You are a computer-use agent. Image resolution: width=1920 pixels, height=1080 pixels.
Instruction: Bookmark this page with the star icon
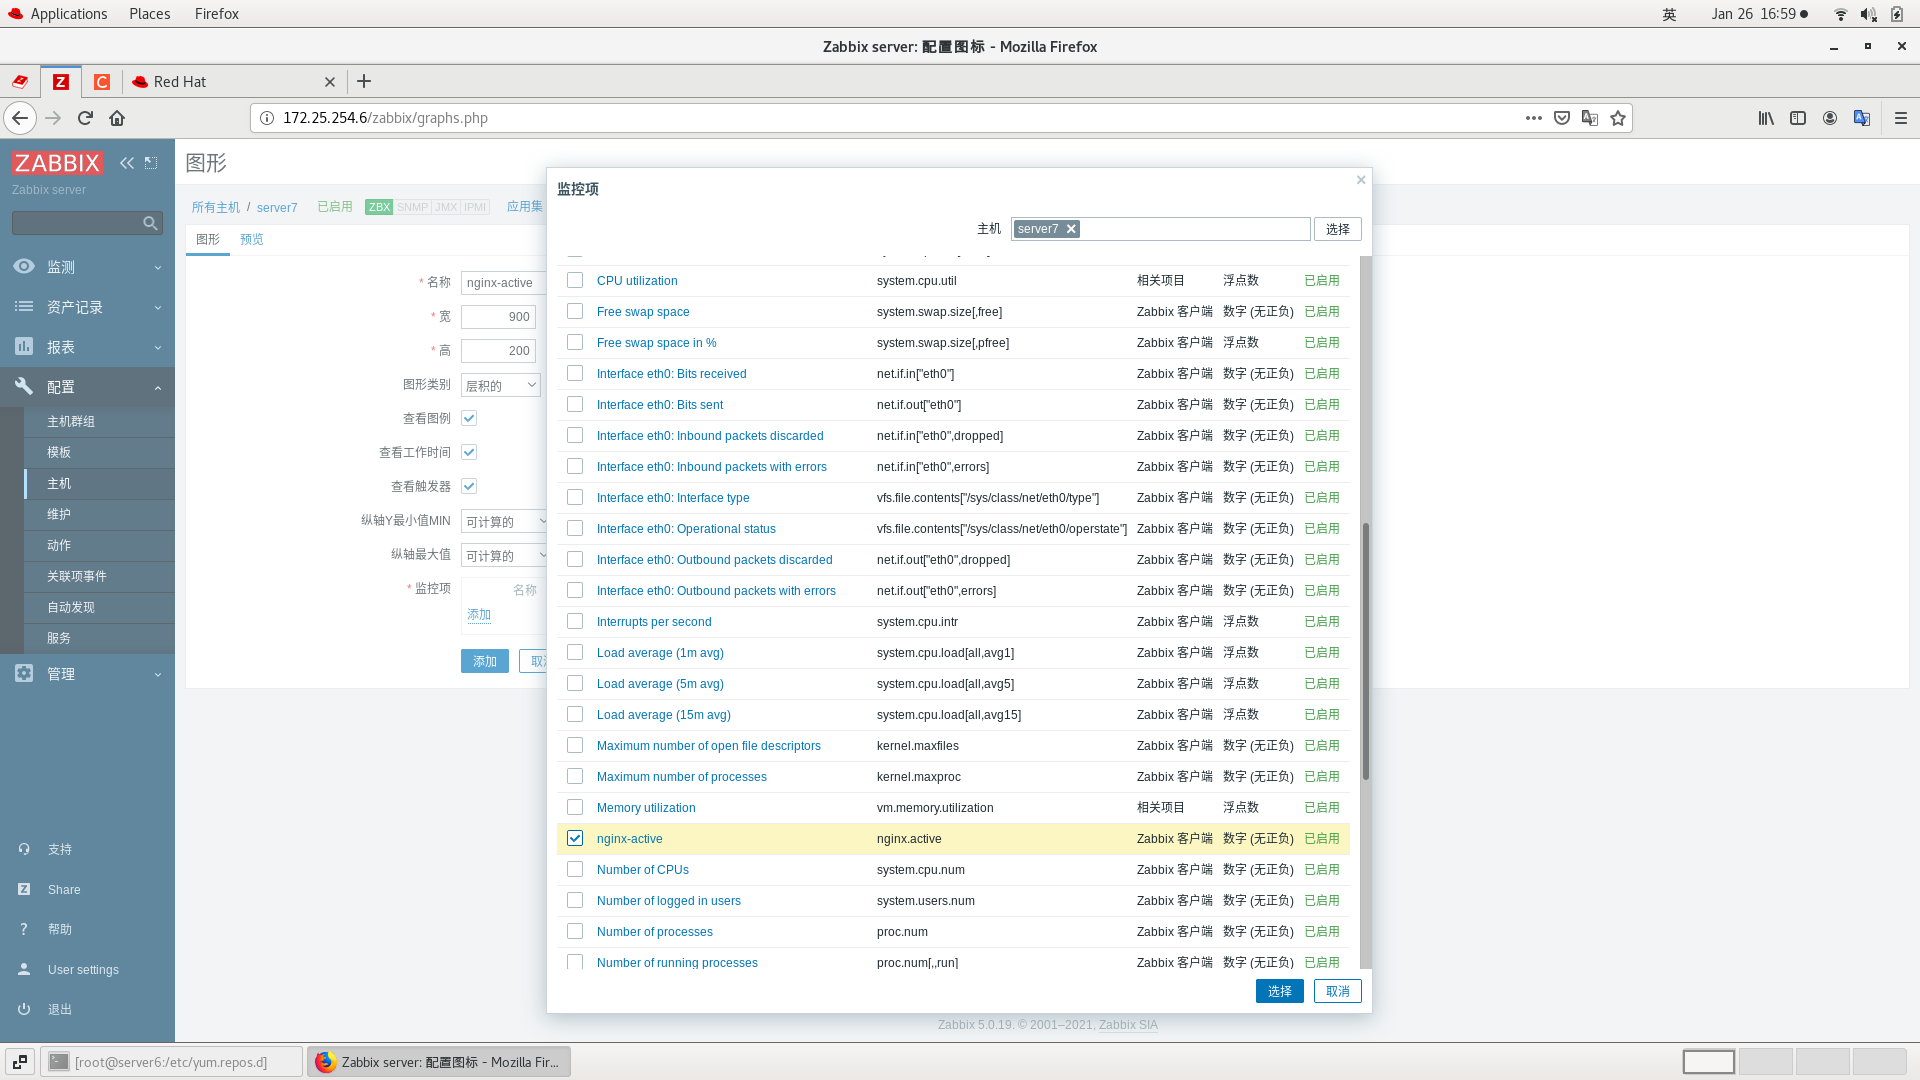(x=1618, y=118)
